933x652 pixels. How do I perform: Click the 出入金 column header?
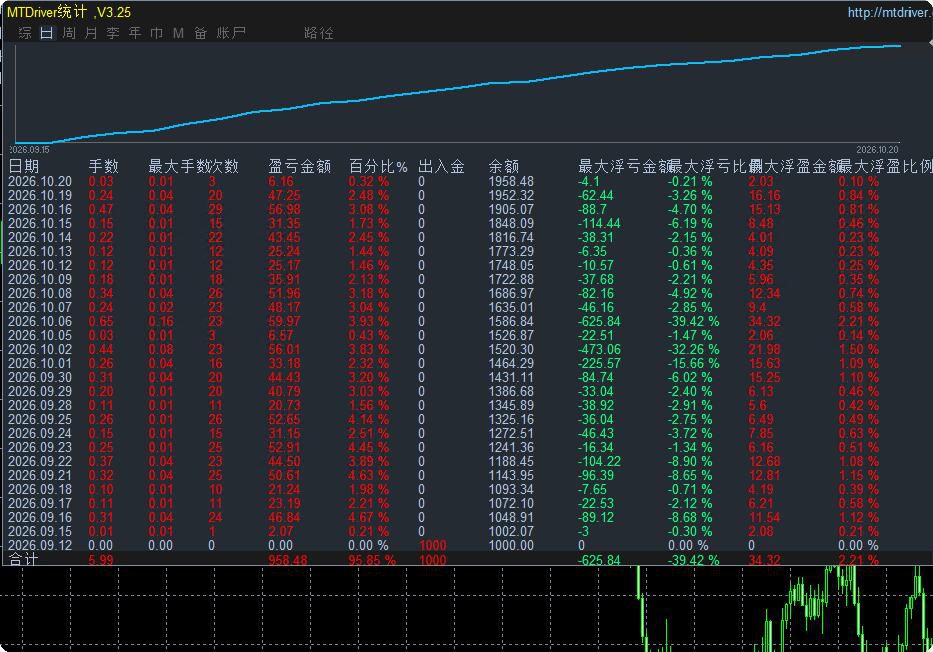pos(441,166)
